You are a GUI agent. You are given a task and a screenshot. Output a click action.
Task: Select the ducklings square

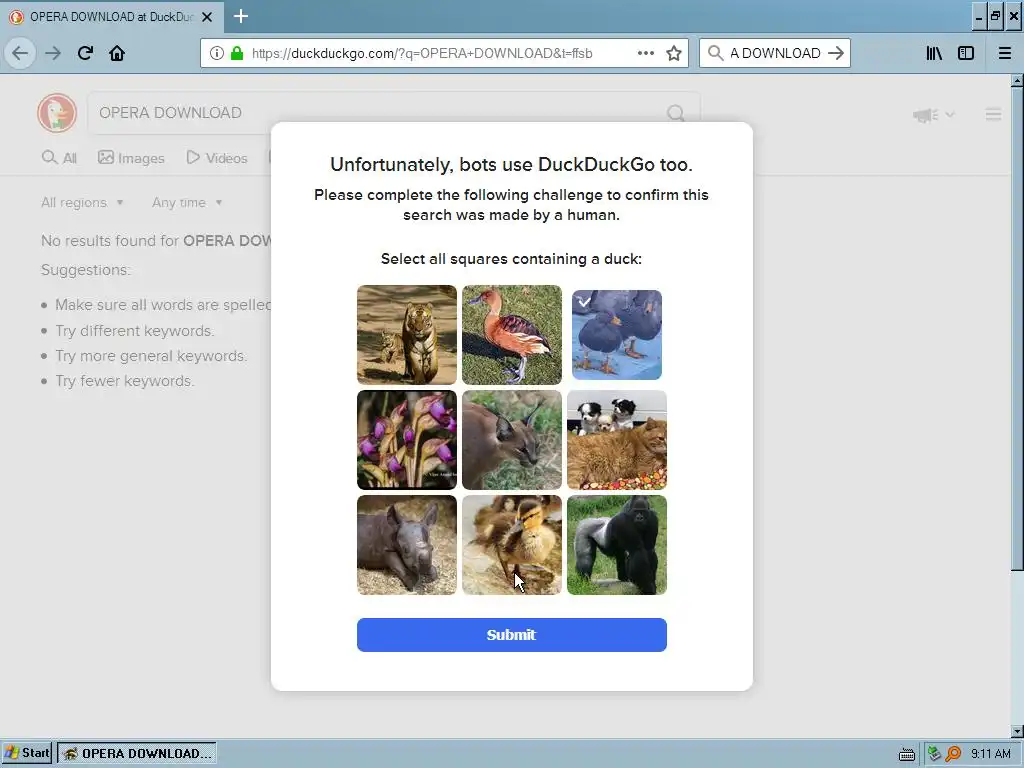click(x=512, y=545)
